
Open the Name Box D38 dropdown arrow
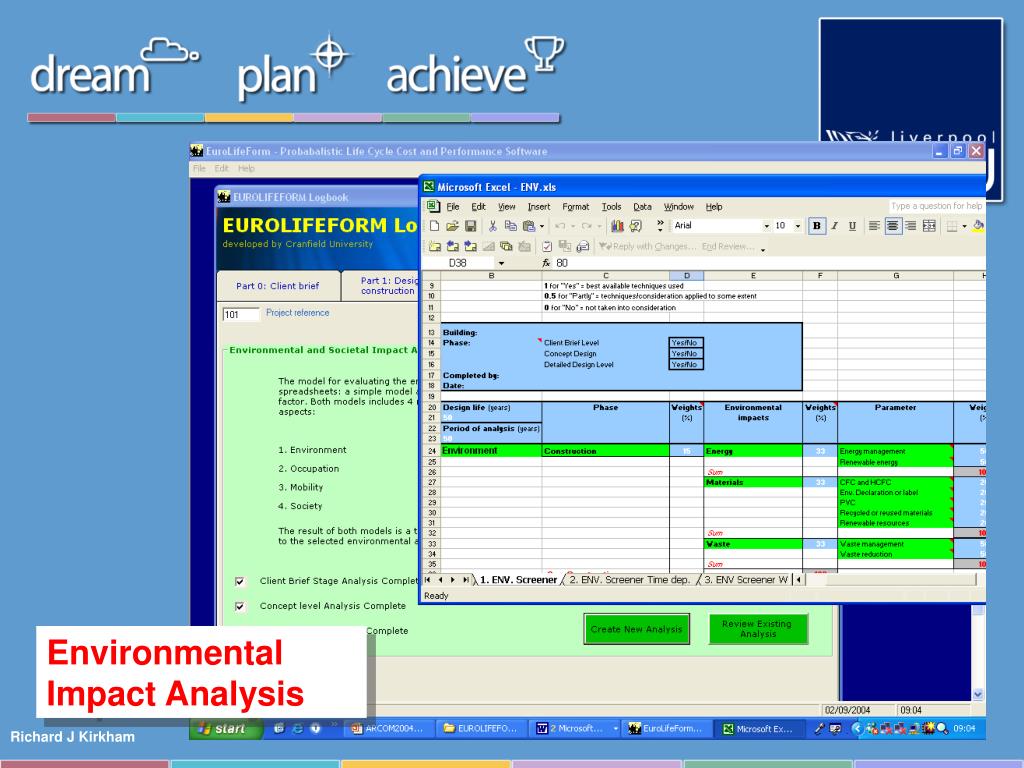pyautogui.click(x=501, y=263)
